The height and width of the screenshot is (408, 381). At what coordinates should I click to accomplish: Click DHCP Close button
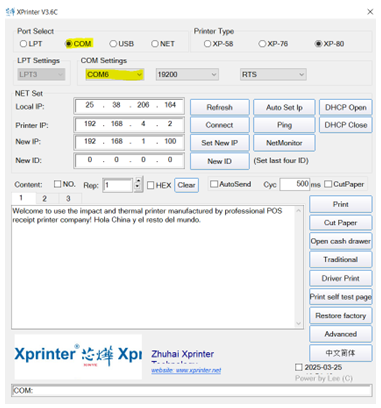coord(346,125)
